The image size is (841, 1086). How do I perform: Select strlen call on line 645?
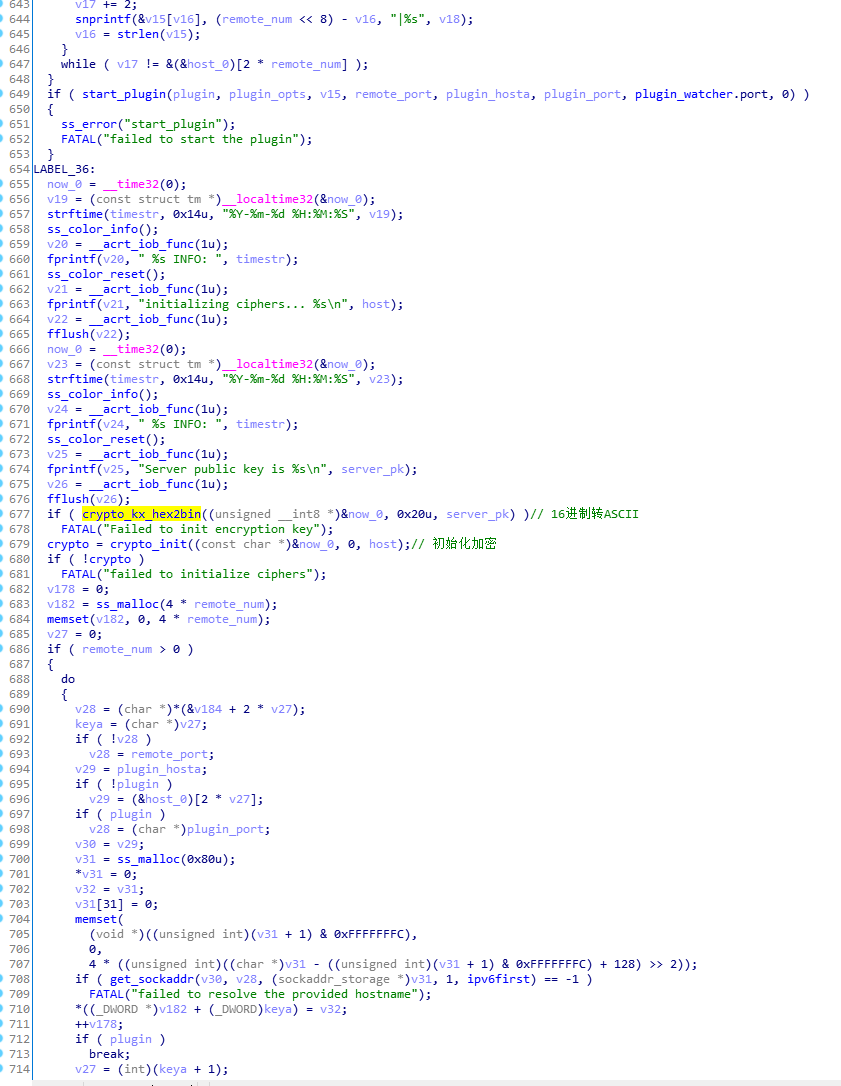click(x=138, y=34)
